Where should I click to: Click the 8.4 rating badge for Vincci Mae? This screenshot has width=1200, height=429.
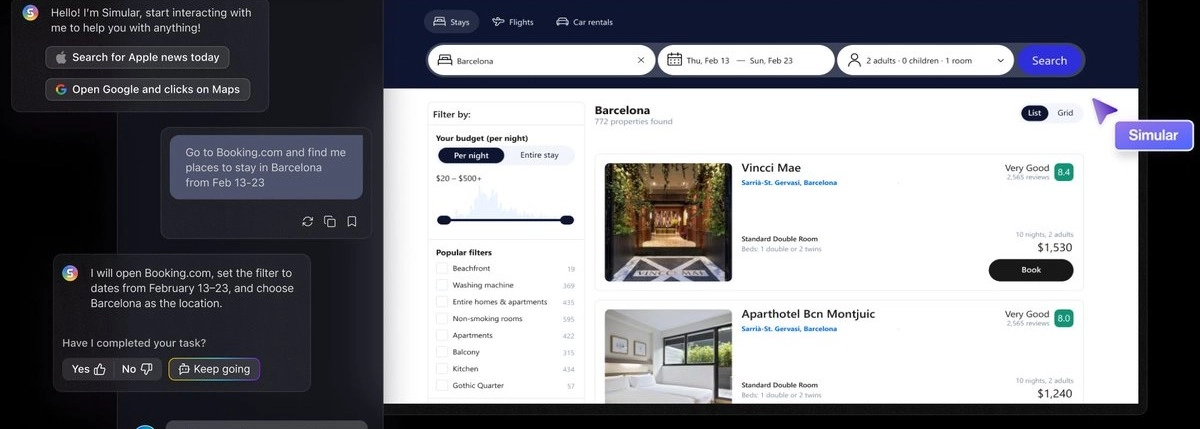coord(1064,172)
